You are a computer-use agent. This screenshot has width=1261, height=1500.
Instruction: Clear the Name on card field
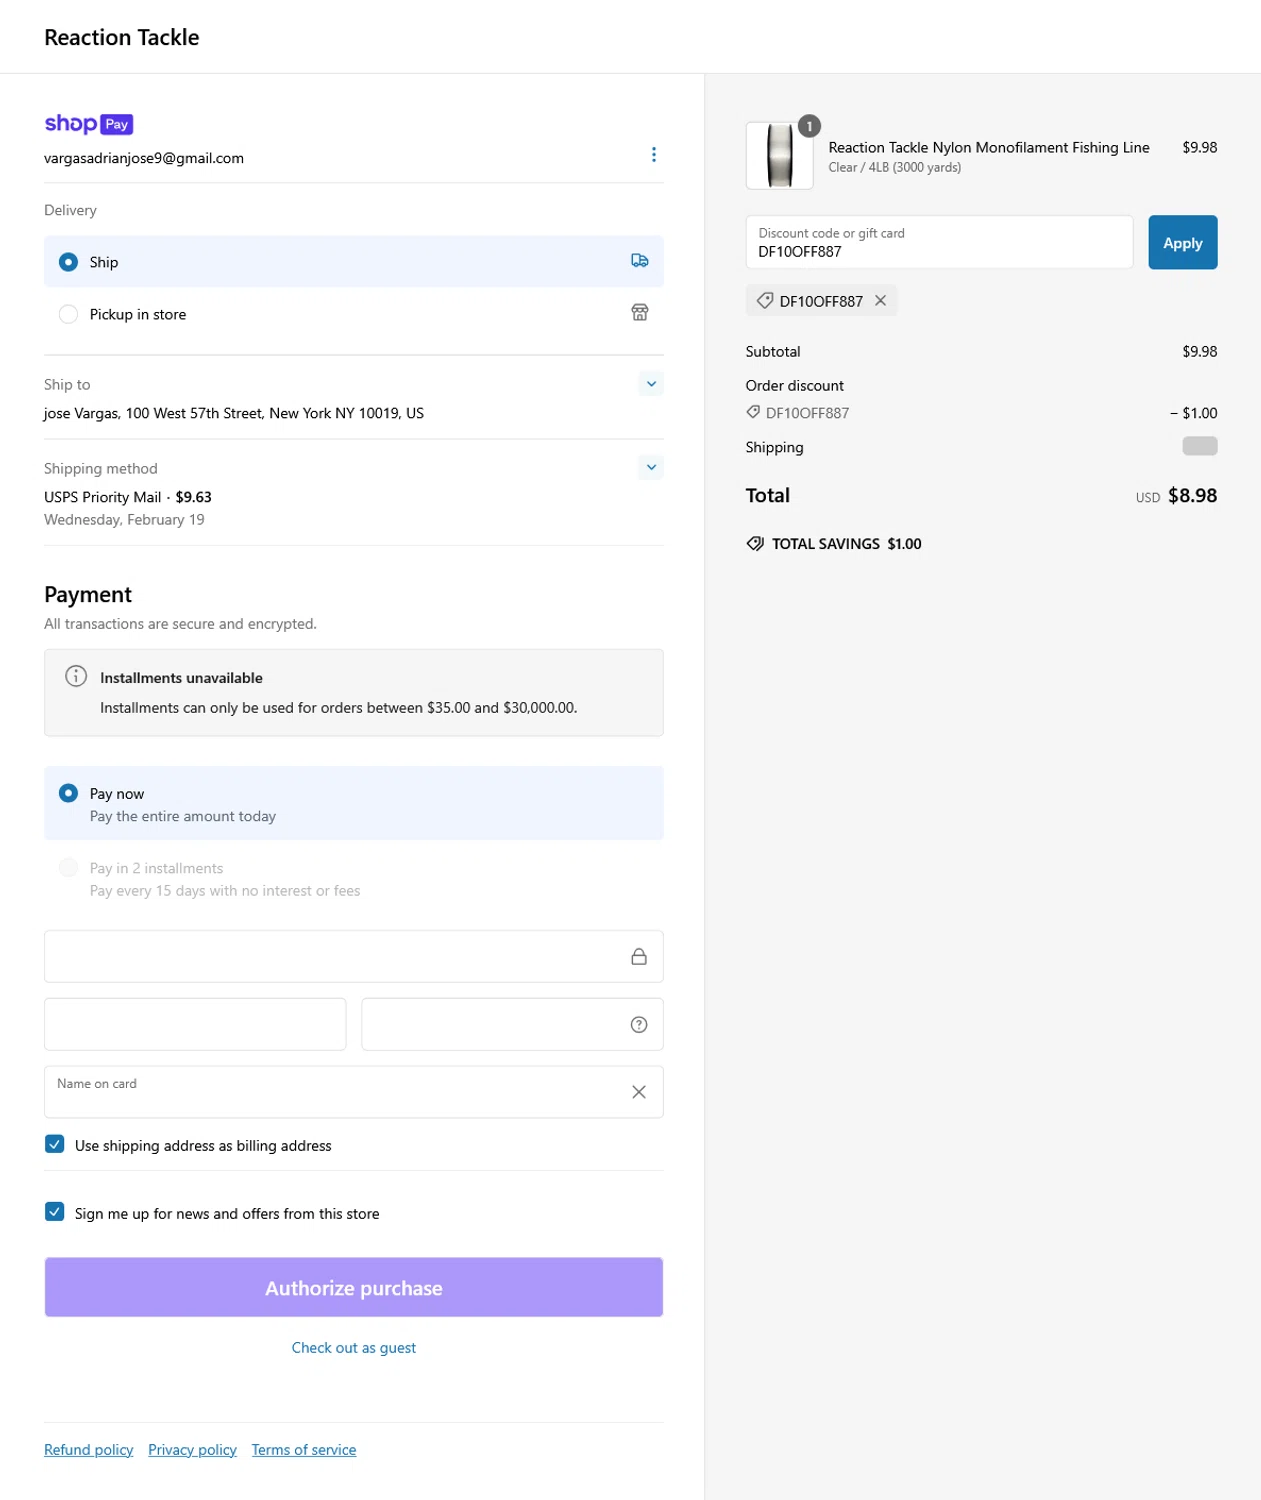639,1092
